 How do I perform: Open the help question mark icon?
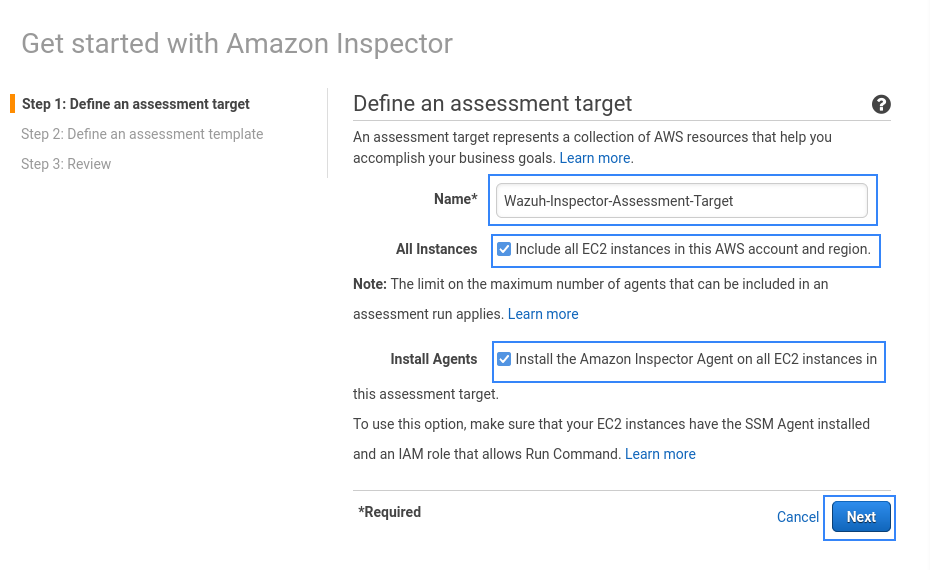pos(881,104)
